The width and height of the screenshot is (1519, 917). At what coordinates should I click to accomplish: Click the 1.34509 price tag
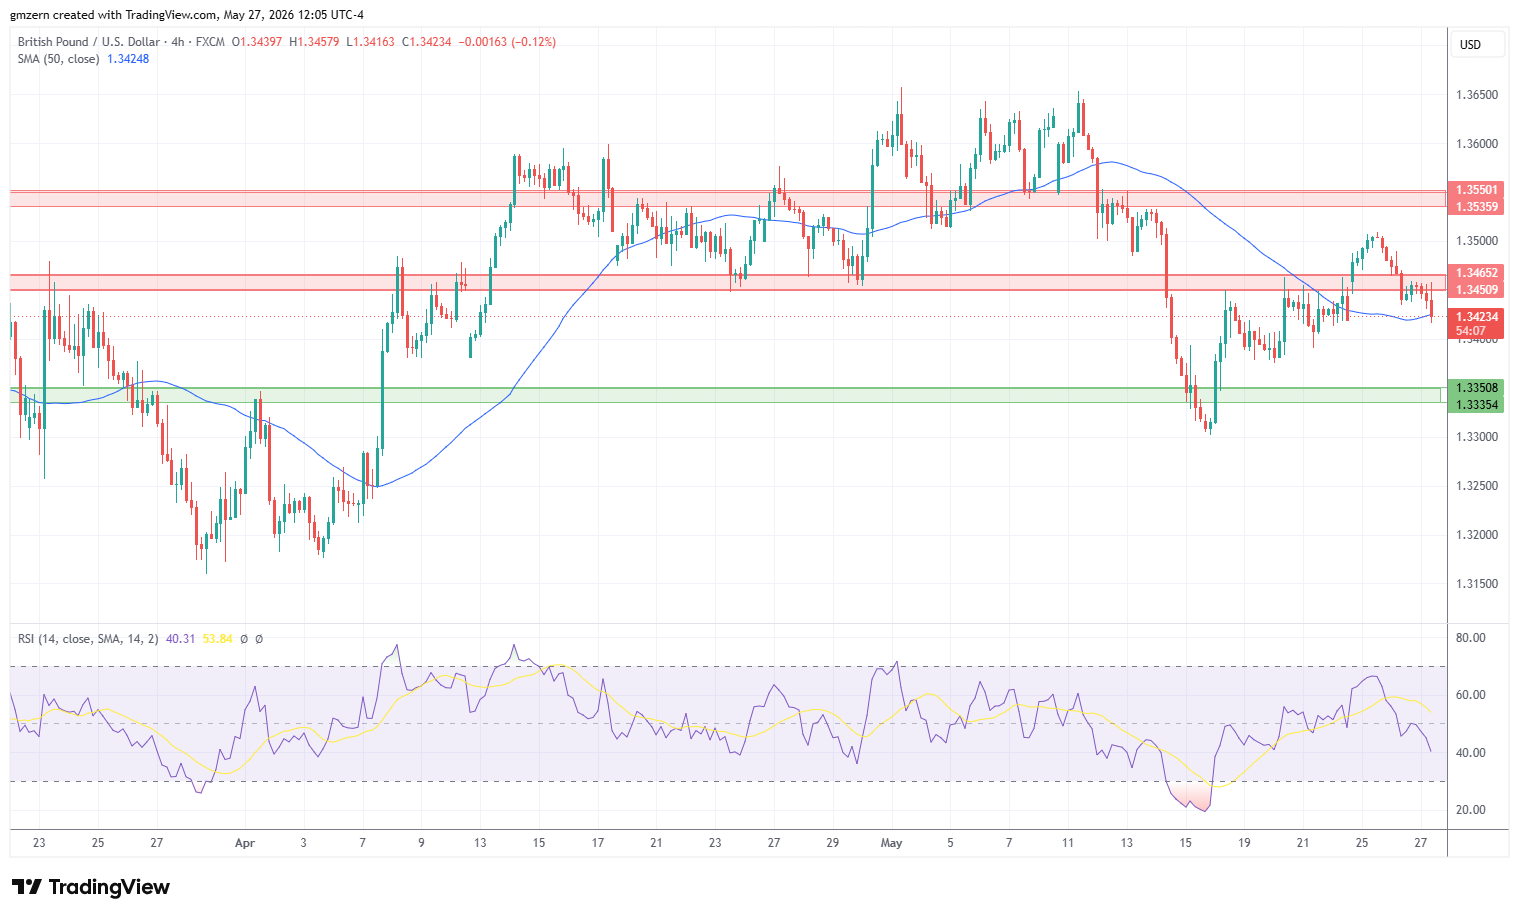1476,290
